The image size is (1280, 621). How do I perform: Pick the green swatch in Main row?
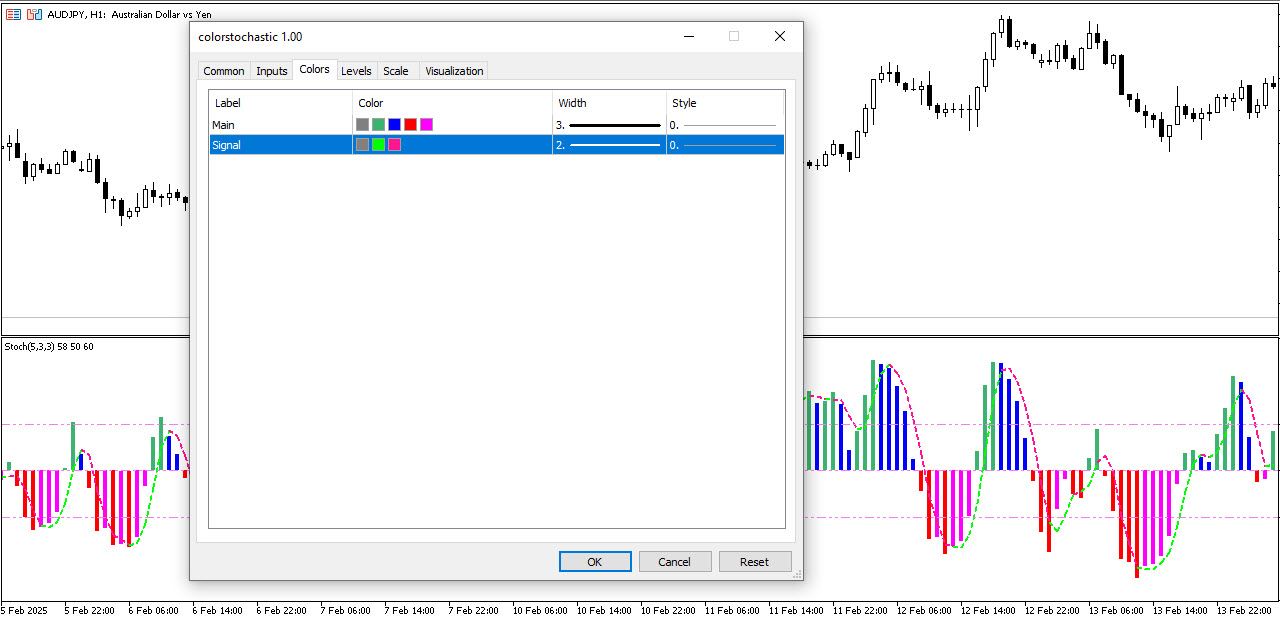tap(378, 125)
